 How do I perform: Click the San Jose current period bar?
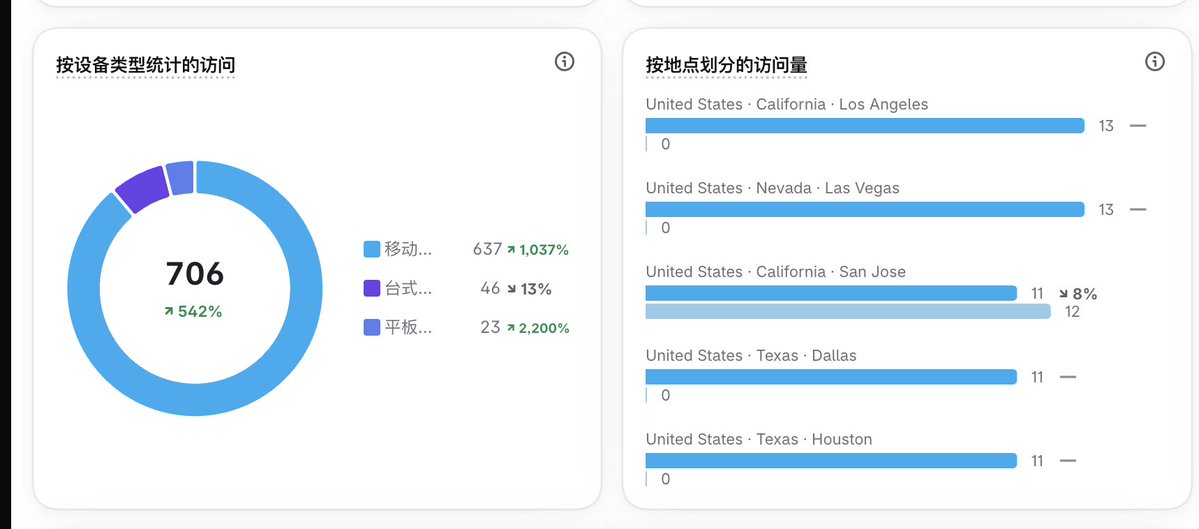(831, 294)
